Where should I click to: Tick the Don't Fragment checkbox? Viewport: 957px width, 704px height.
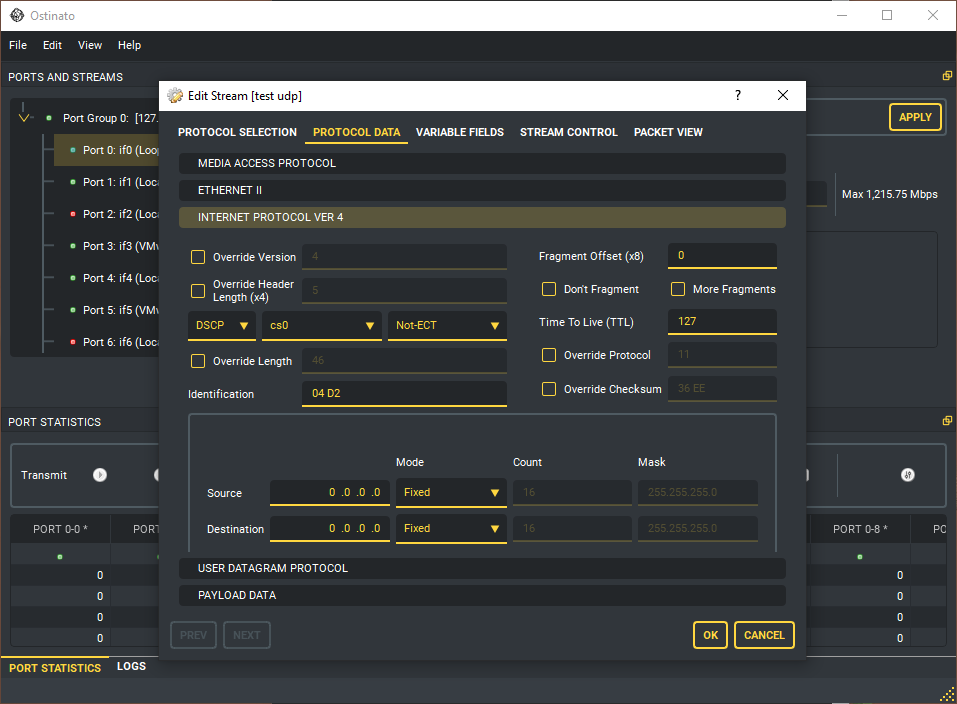[x=549, y=289]
